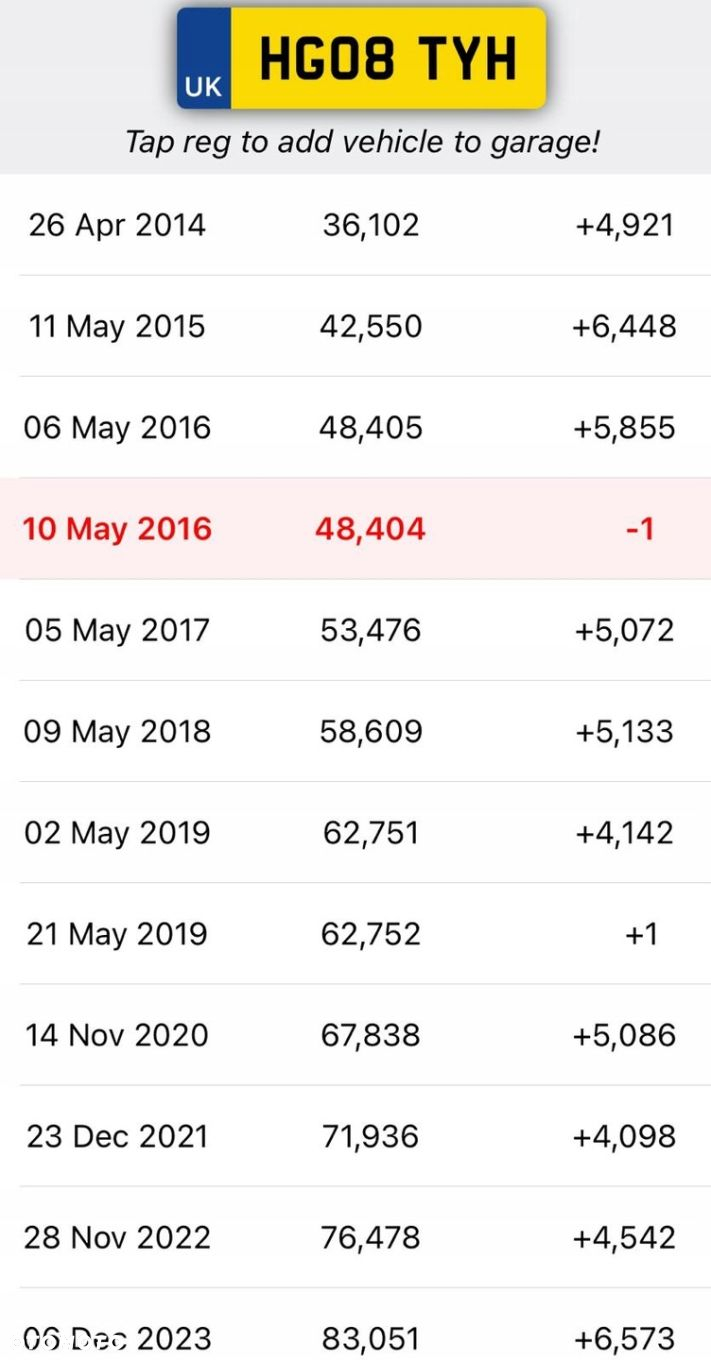Select the 21 May 2019 row

[x=355, y=933]
